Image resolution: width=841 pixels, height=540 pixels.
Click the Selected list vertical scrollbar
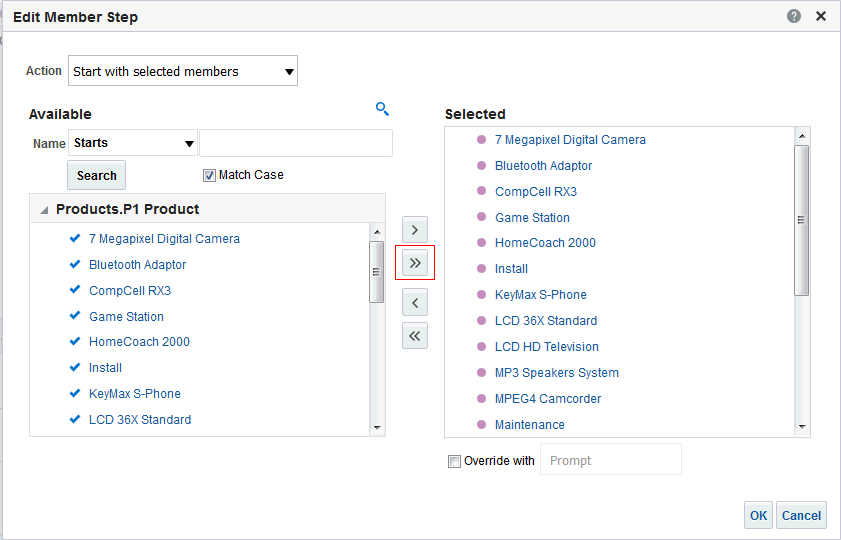click(801, 220)
